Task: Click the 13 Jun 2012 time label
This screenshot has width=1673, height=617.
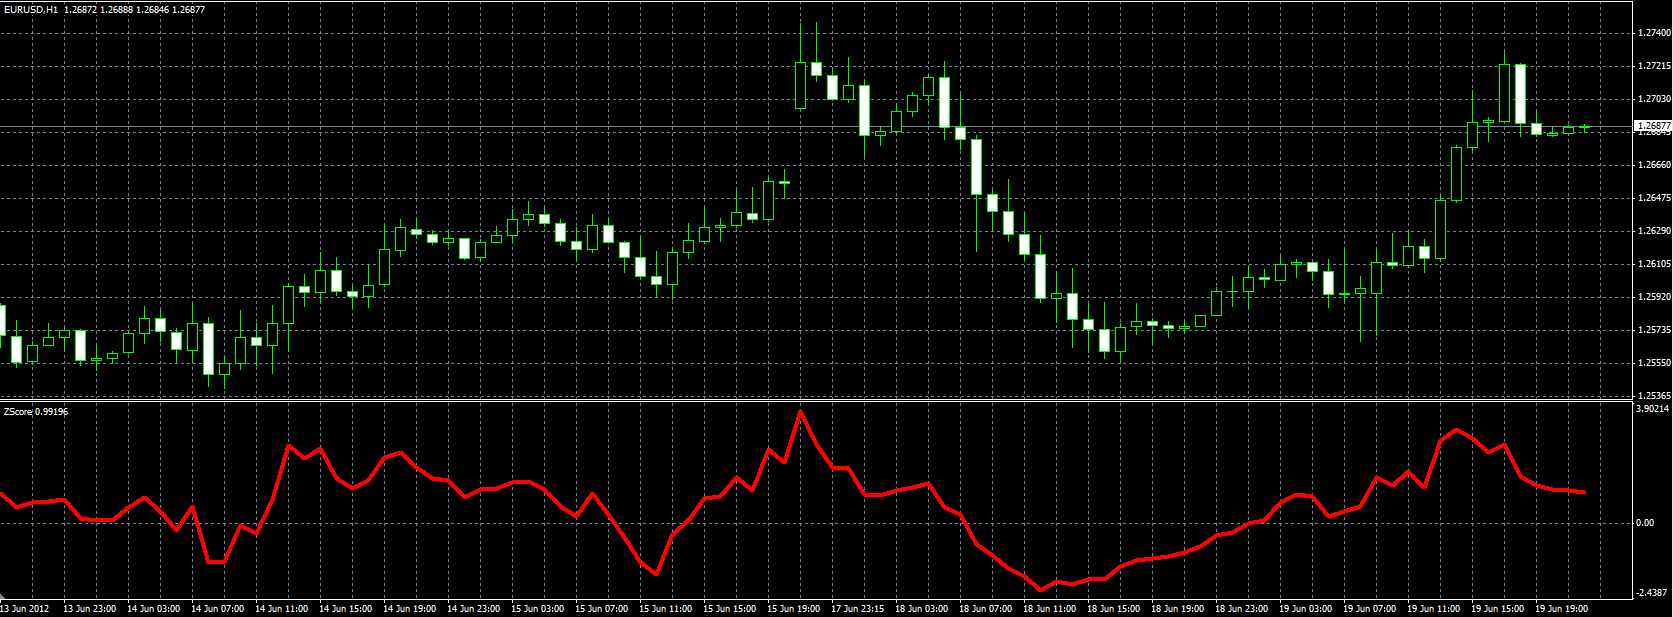Action: [x=25, y=609]
